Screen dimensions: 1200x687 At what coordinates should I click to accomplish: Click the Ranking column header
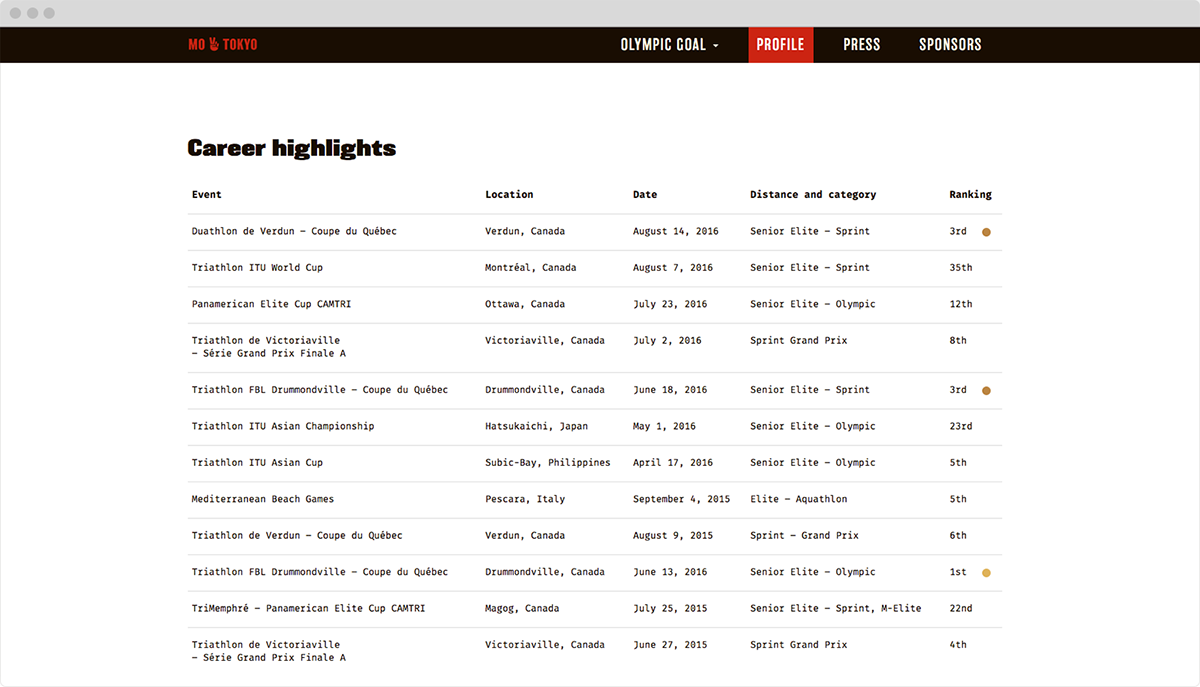tap(970, 195)
